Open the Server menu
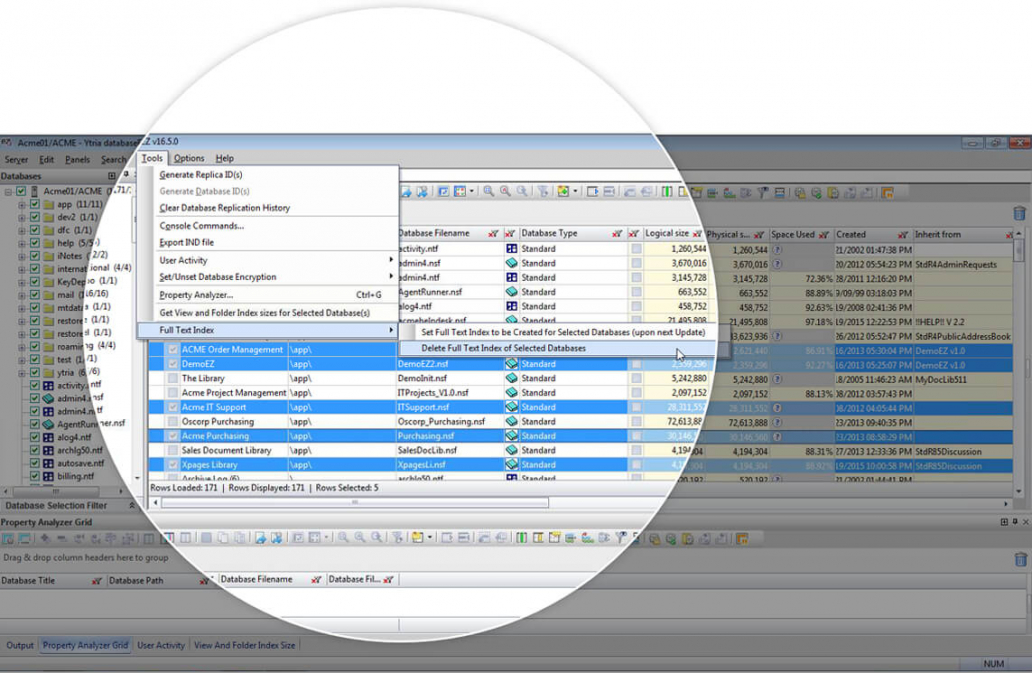 [x=16, y=160]
